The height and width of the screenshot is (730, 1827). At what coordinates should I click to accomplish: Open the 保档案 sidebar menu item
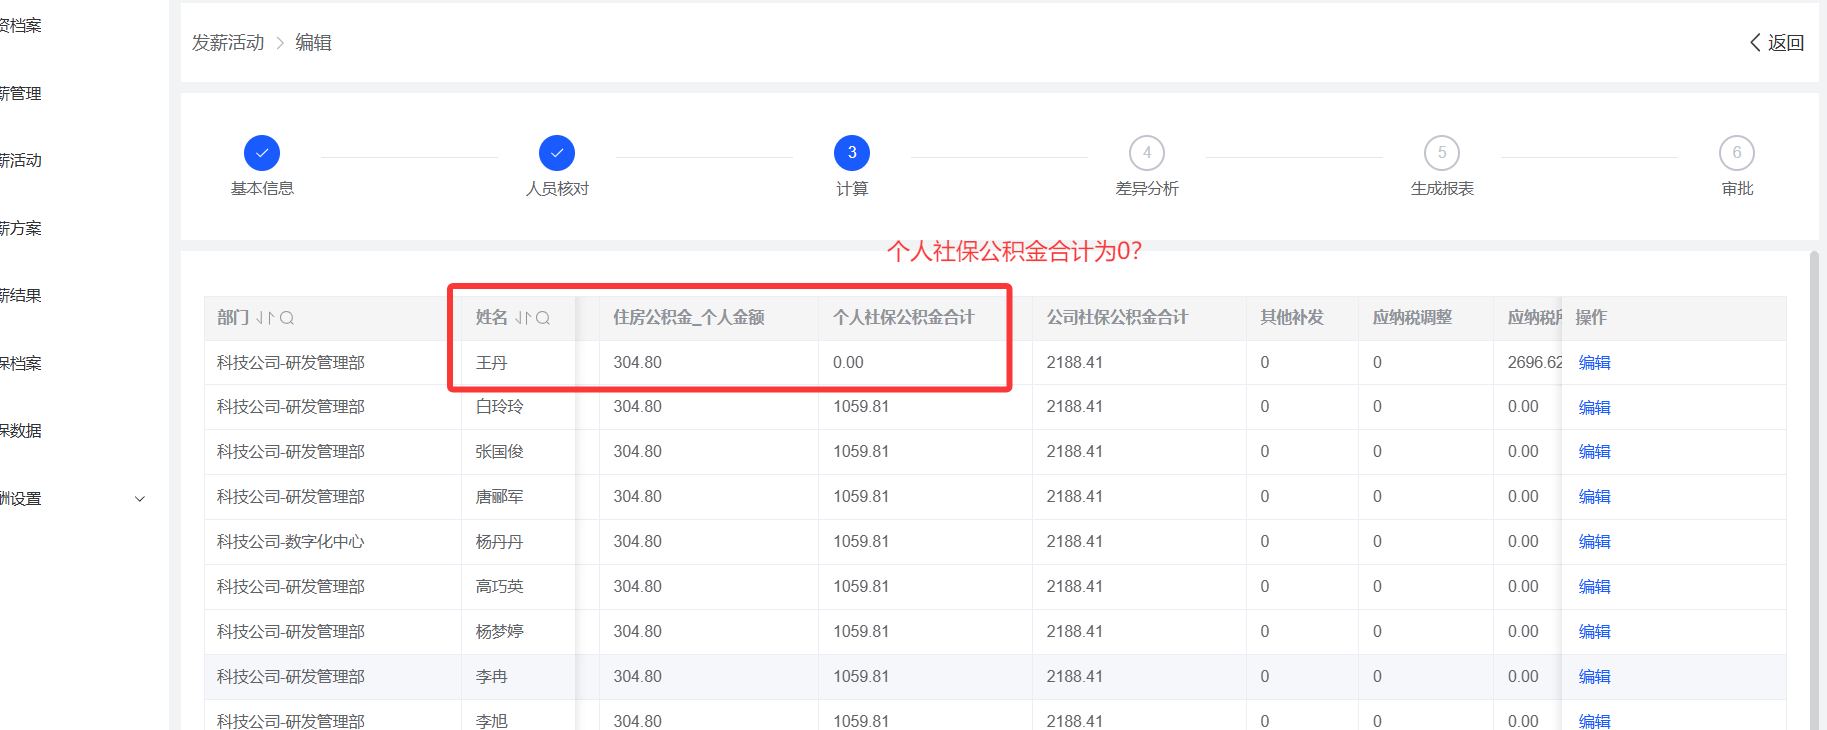tap(20, 364)
